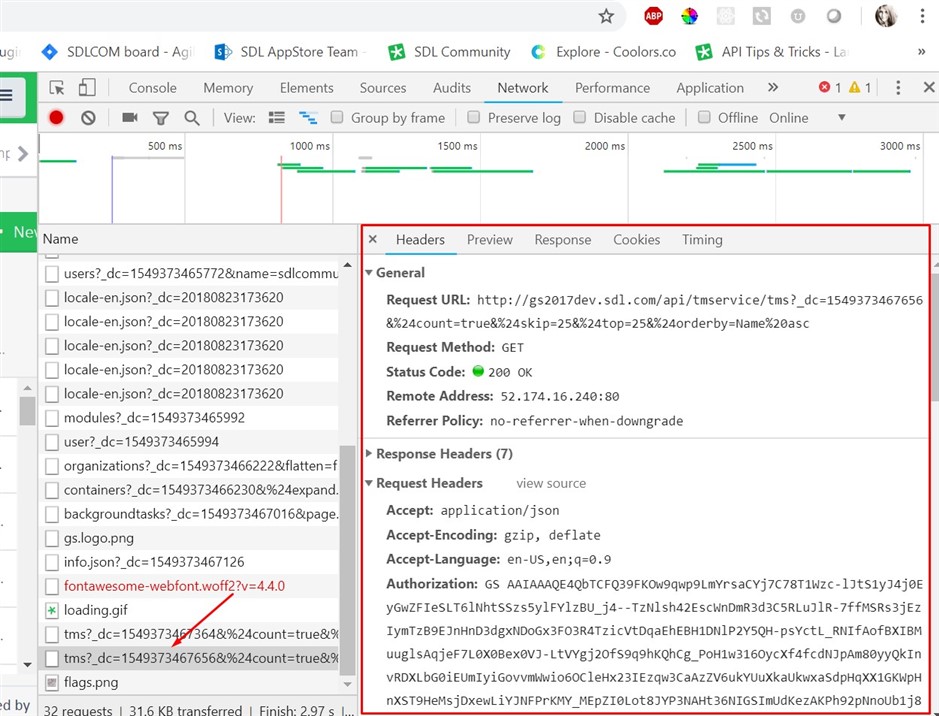The height and width of the screenshot is (716, 939).
Task: Show more bookmarks with the double chevron
Action: click(x=922, y=52)
